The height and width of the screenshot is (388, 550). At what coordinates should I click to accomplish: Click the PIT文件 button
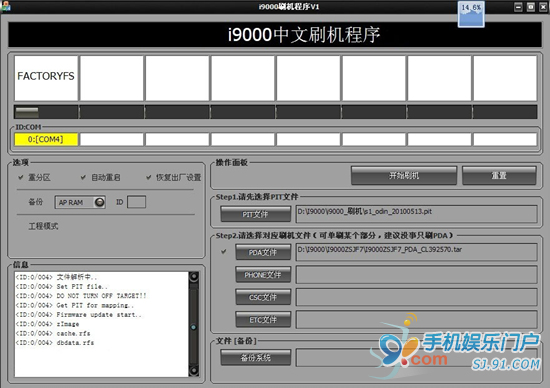[x=255, y=214]
